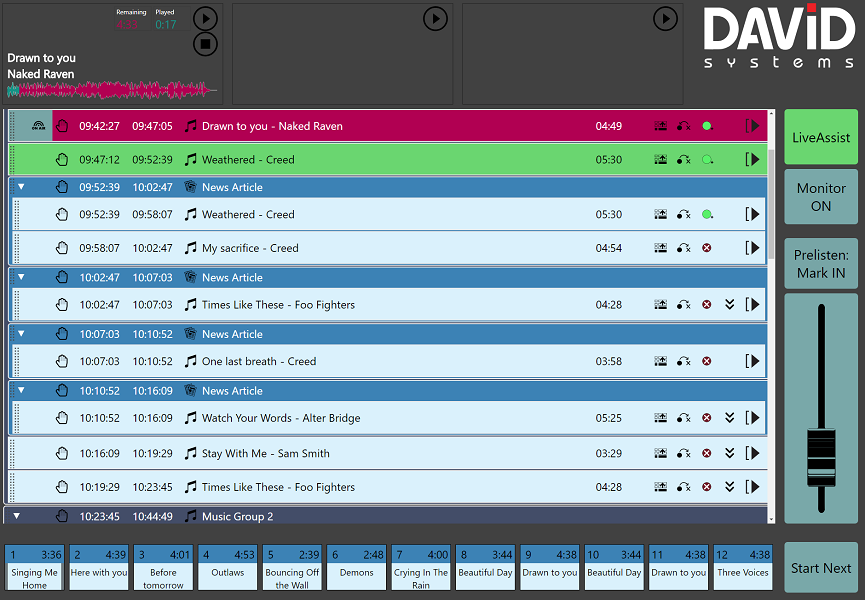
Task: Click the hand icon on My sacrifice row
Action: 62,248
